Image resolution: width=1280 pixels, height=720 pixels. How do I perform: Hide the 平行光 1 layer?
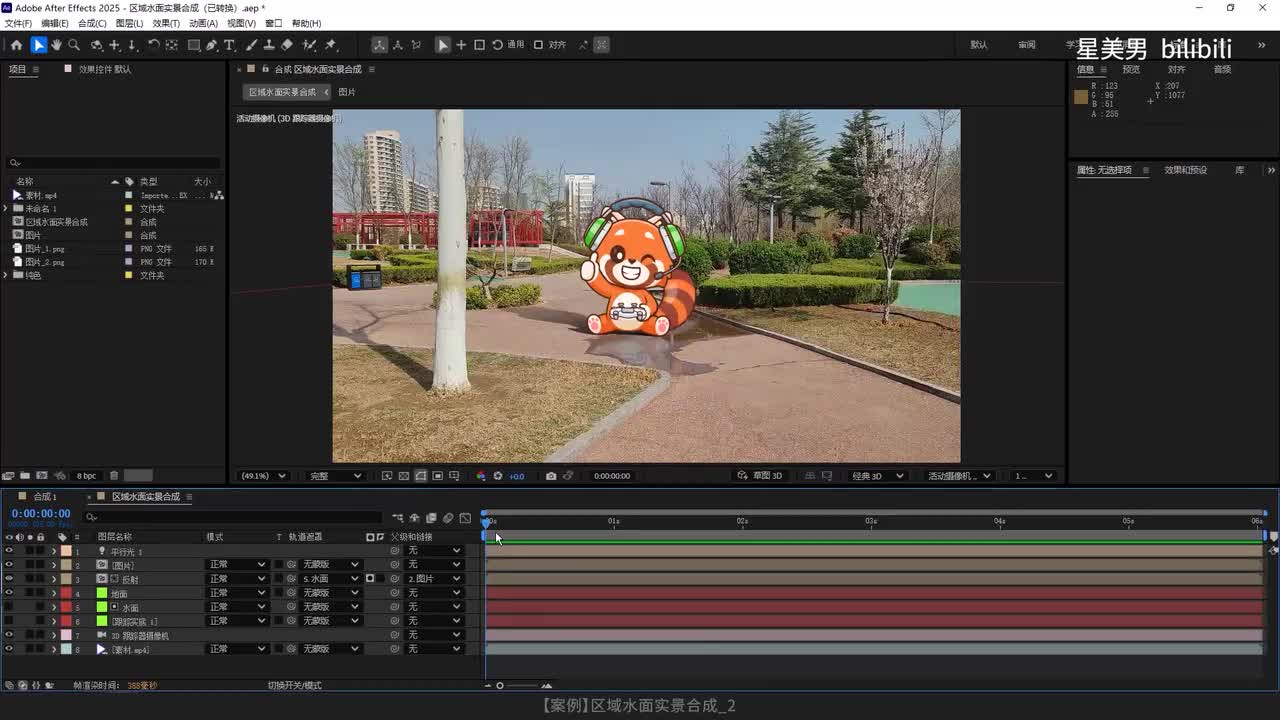click(x=9, y=551)
